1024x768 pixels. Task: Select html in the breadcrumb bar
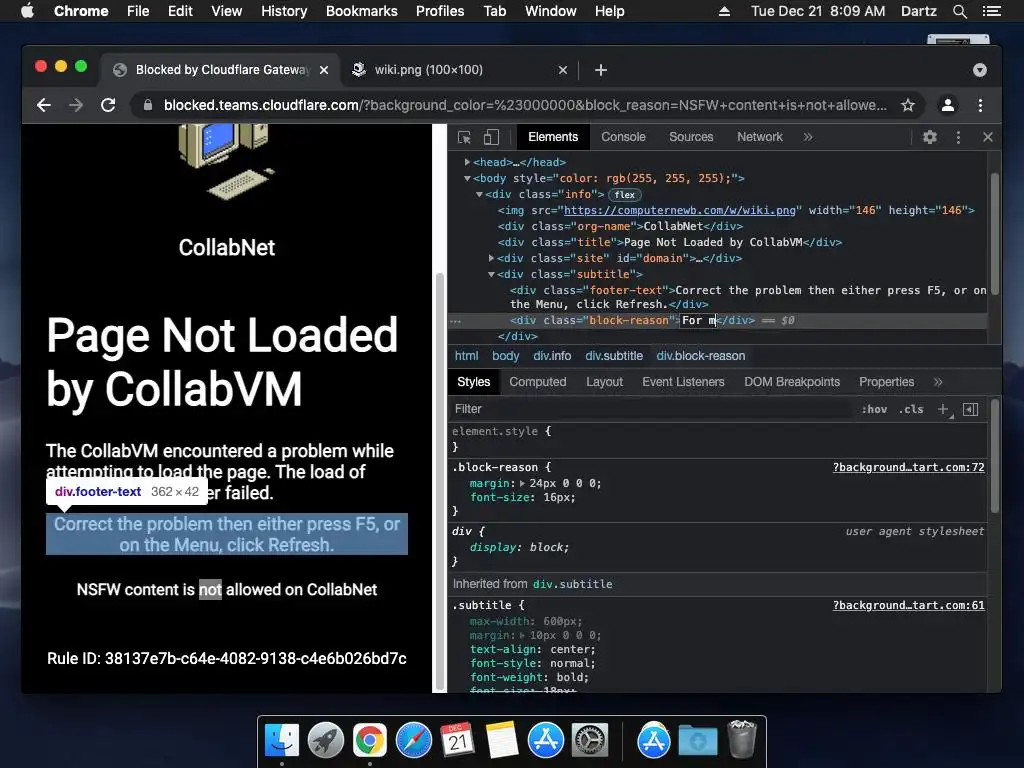(466, 356)
